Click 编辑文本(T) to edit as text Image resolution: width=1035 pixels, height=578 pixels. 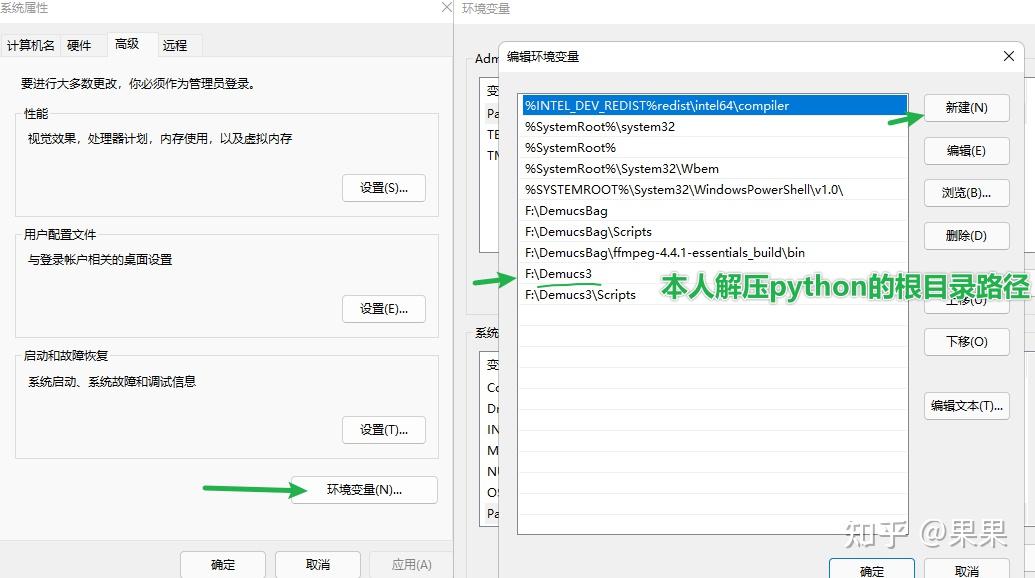click(966, 406)
